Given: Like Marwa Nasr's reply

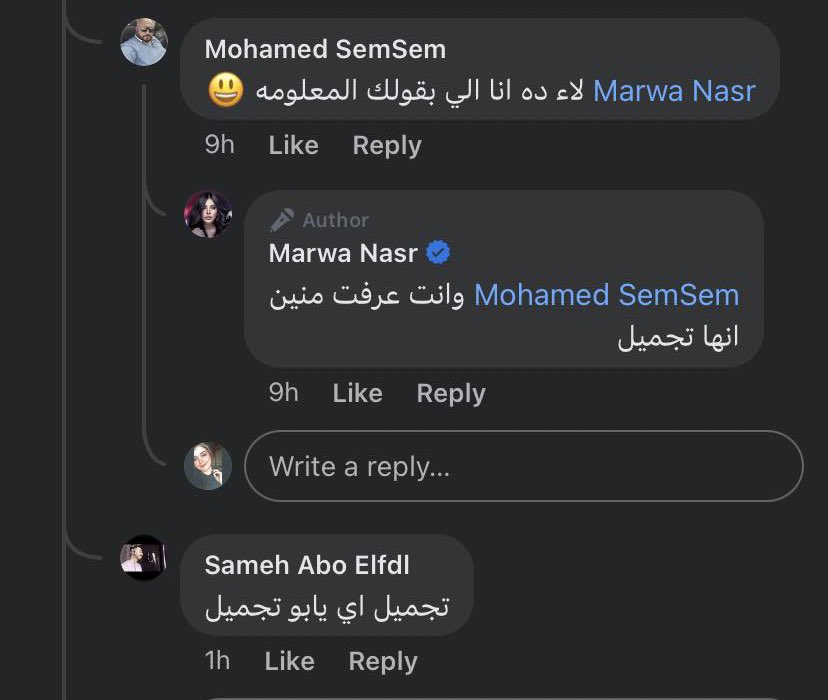Looking at the screenshot, I should (x=357, y=393).
